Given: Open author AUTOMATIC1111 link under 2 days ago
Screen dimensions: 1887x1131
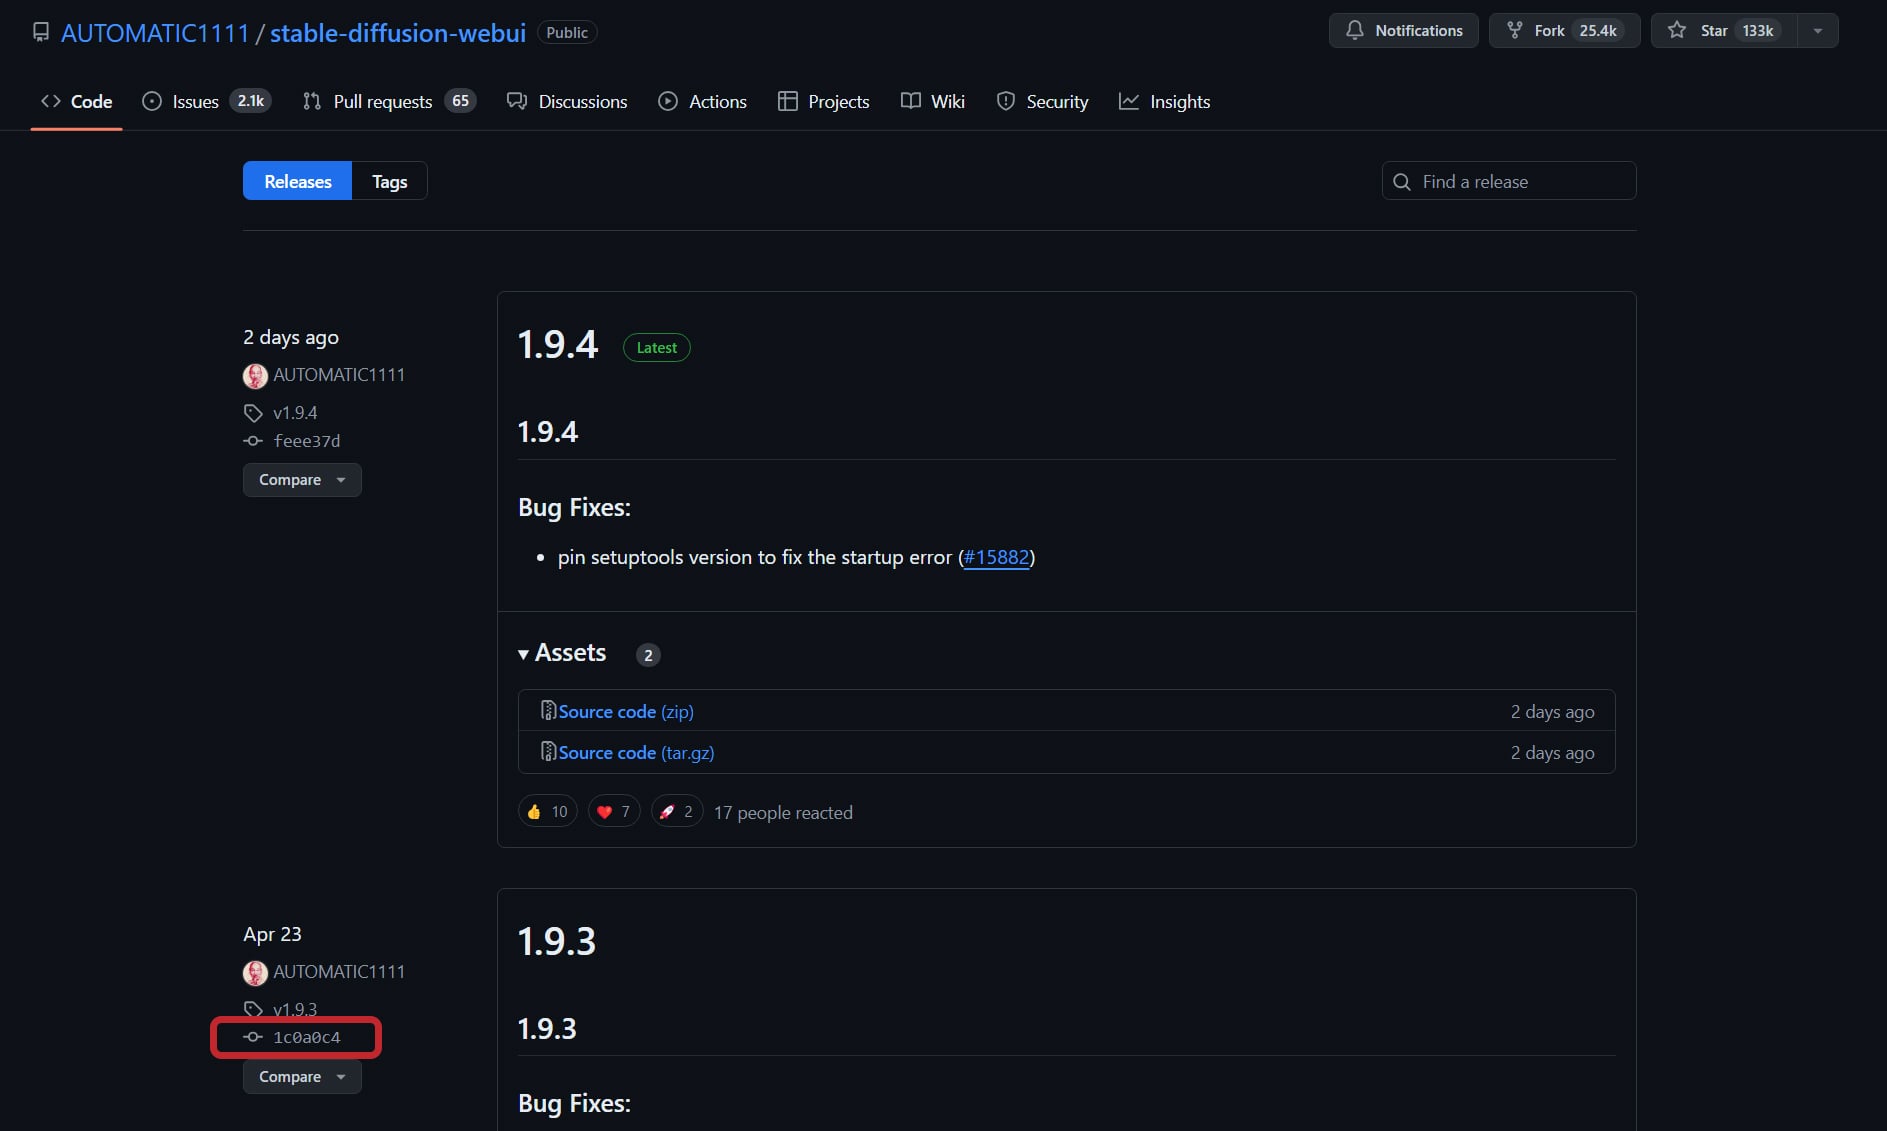Looking at the screenshot, I should pos(339,375).
